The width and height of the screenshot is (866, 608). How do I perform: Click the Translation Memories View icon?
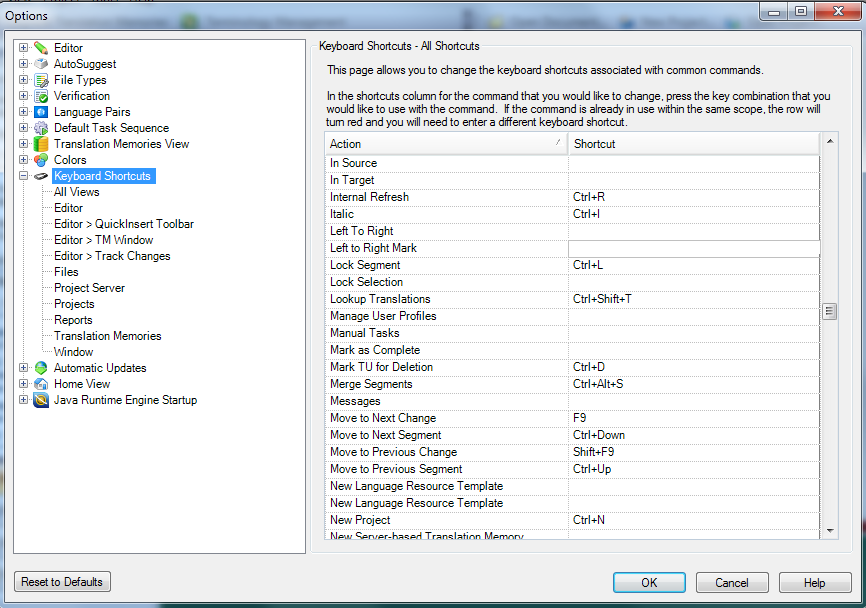pos(41,144)
